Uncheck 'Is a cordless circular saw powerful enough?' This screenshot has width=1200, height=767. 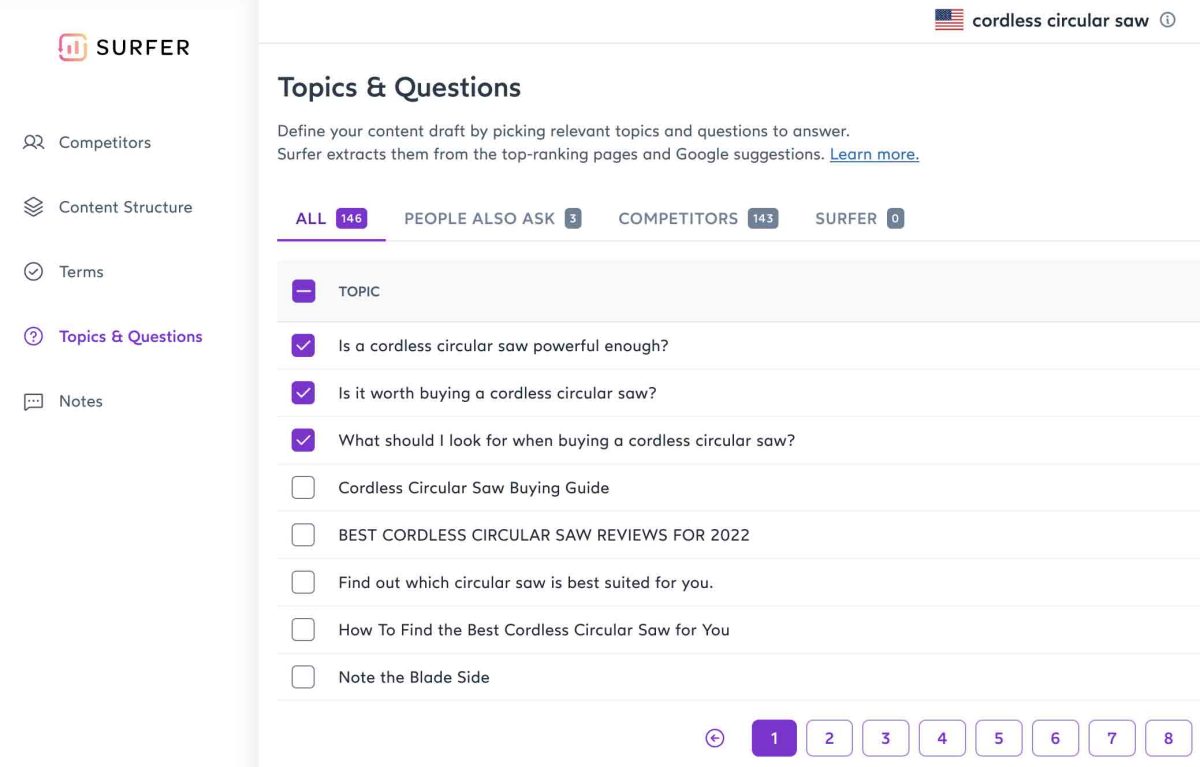[303, 346]
